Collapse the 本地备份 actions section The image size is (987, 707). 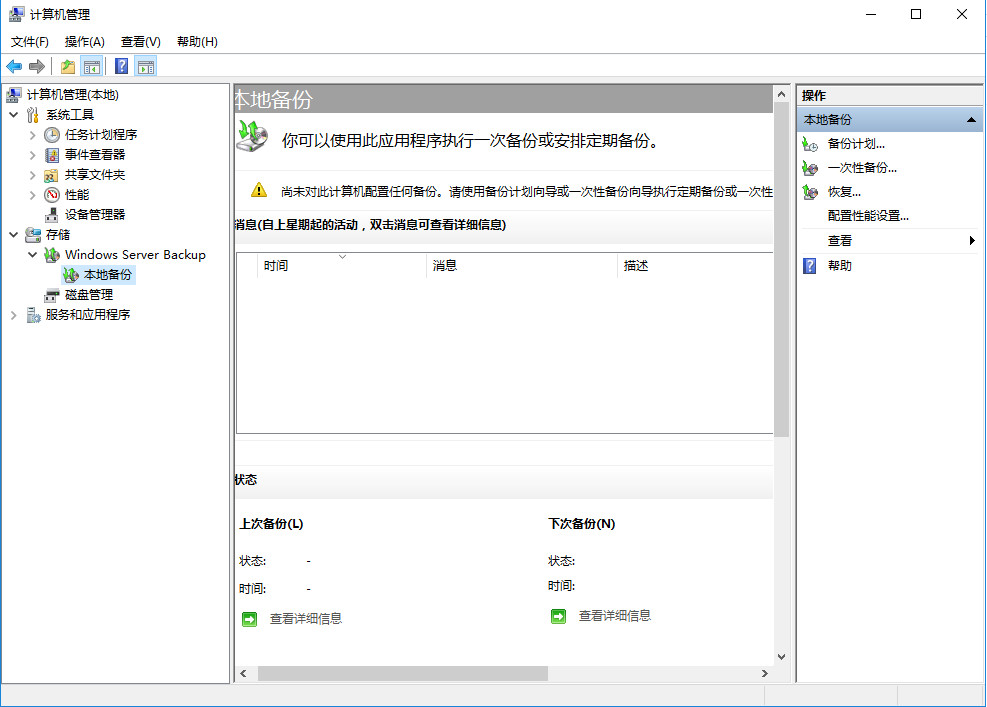click(969, 118)
